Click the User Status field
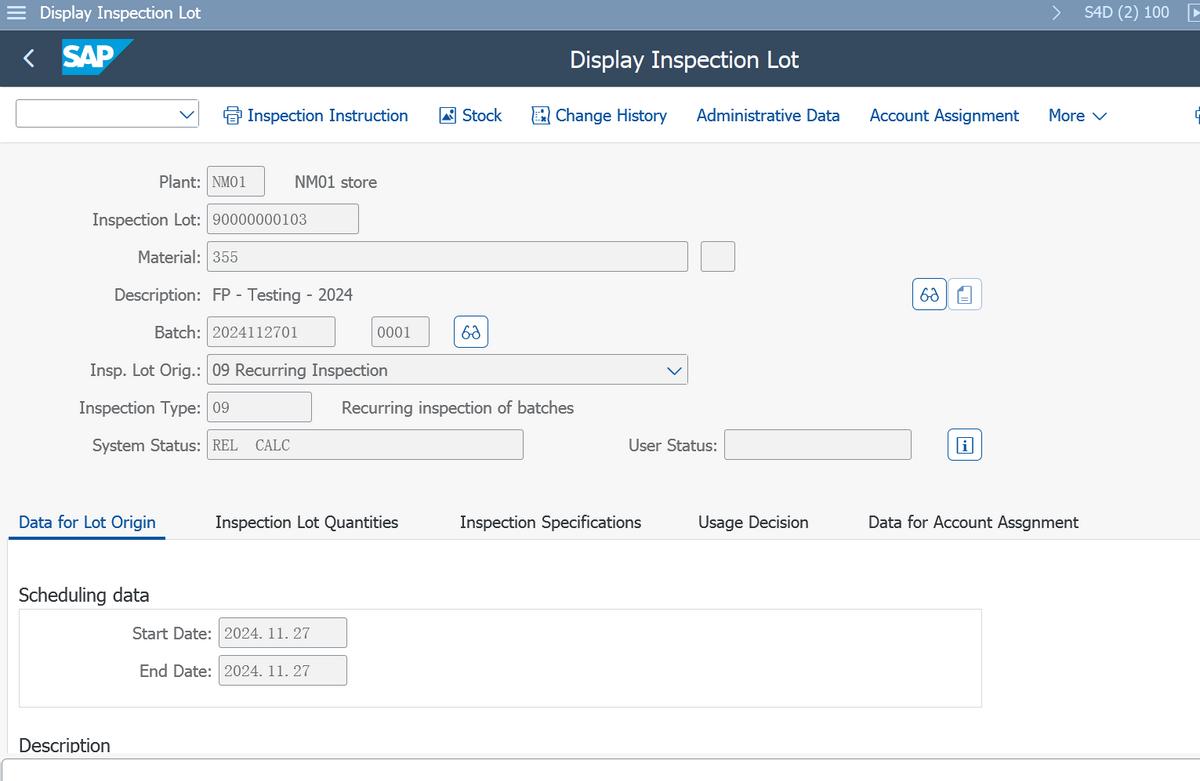1200x781 pixels. (817, 445)
